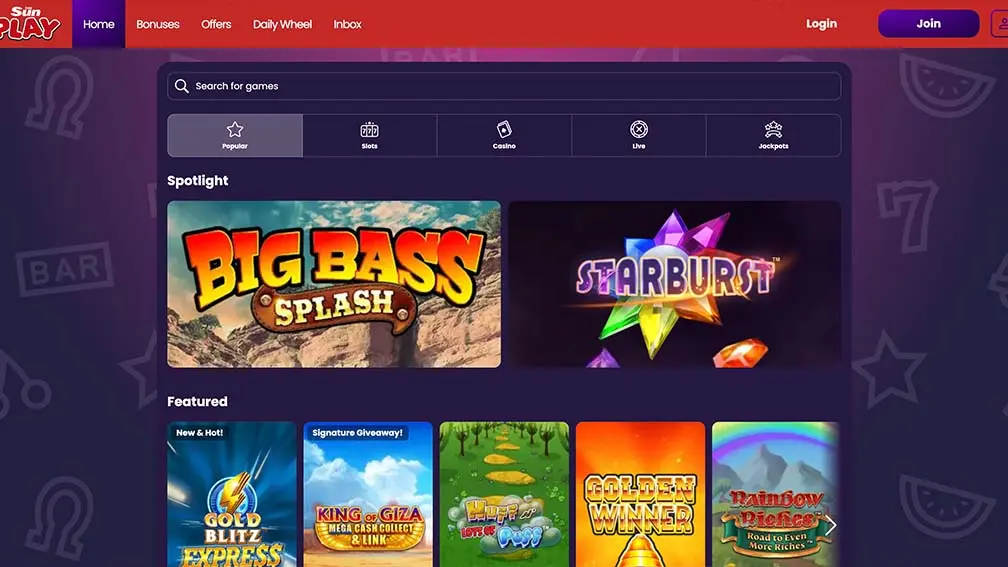This screenshot has height=567, width=1008.
Task: Select the Slots category tab
Action: (x=369, y=136)
